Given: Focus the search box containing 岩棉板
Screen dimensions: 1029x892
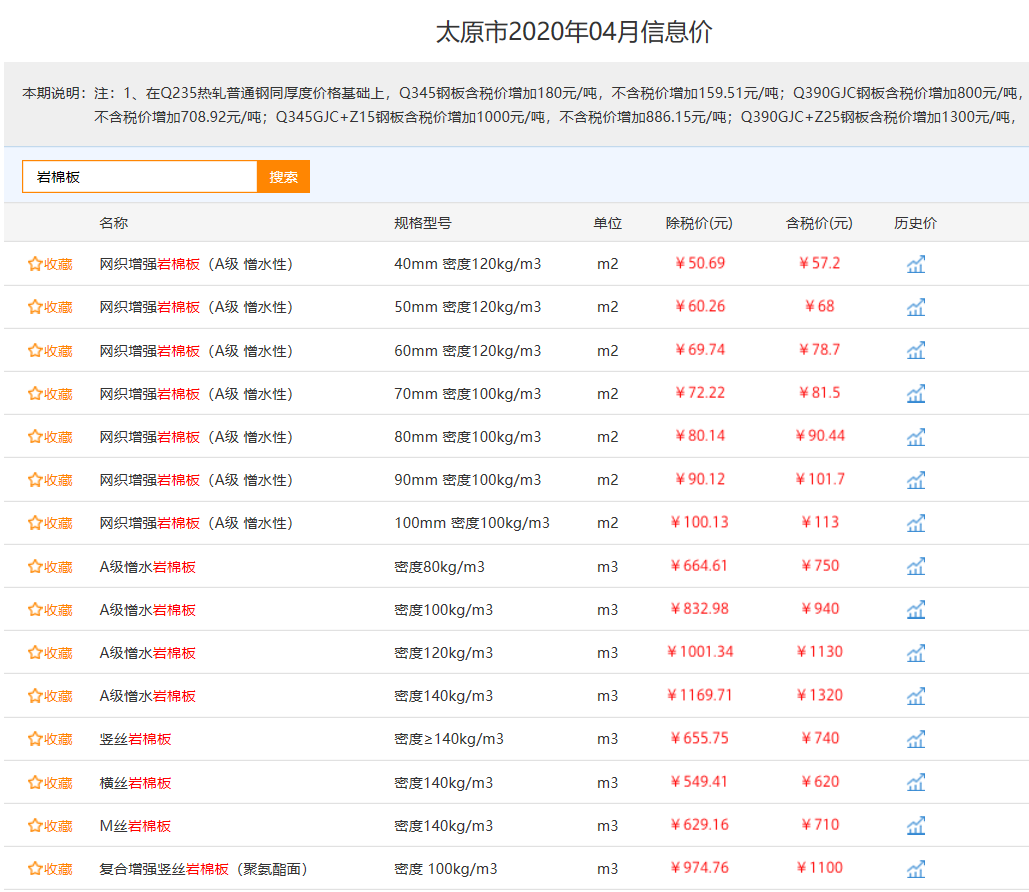Looking at the screenshot, I should coord(140,177).
